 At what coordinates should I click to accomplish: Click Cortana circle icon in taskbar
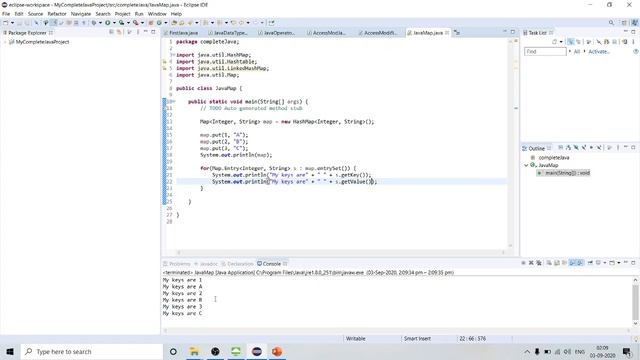click(x=173, y=351)
